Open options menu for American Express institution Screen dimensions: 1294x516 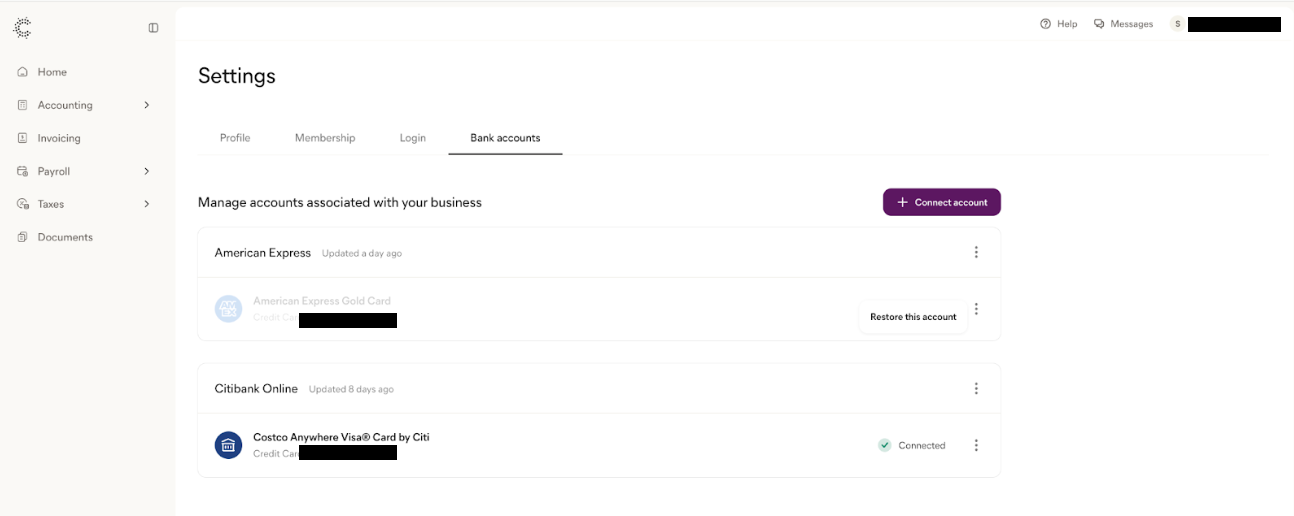pyautogui.click(x=976, y=253)
